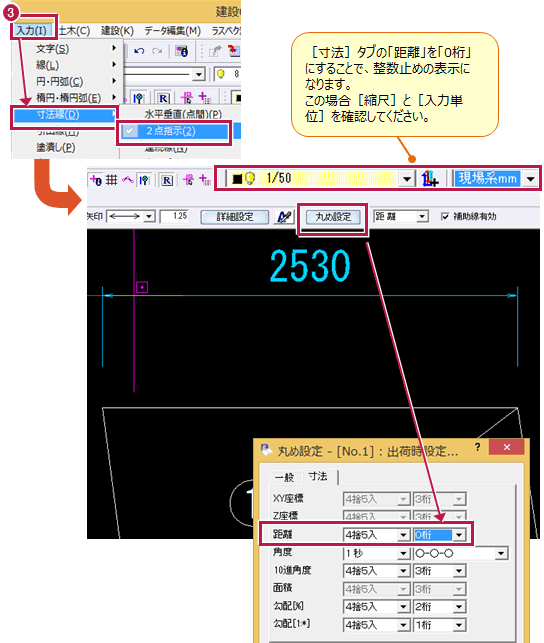This screenshot has width=544, height=643.
Task: Expand the 1/50 scale dropdown
Action: point(407,179)
